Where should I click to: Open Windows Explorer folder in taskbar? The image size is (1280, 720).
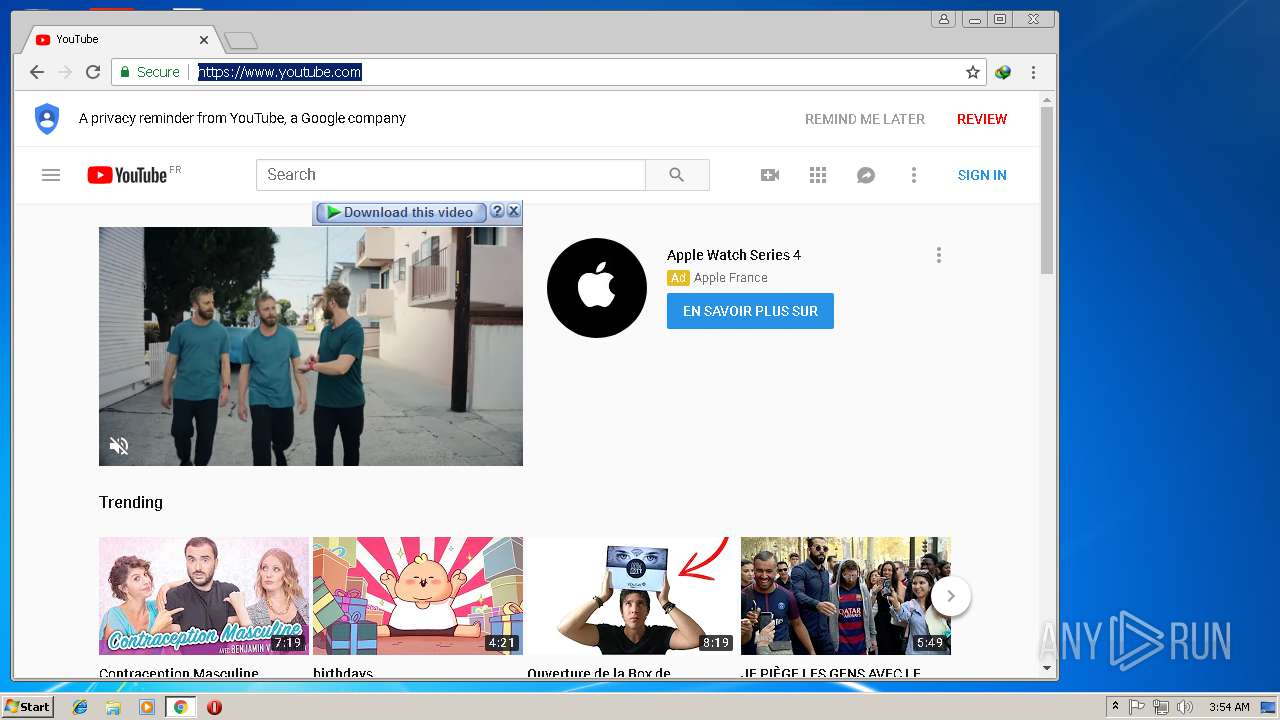[x=113, y=707]
